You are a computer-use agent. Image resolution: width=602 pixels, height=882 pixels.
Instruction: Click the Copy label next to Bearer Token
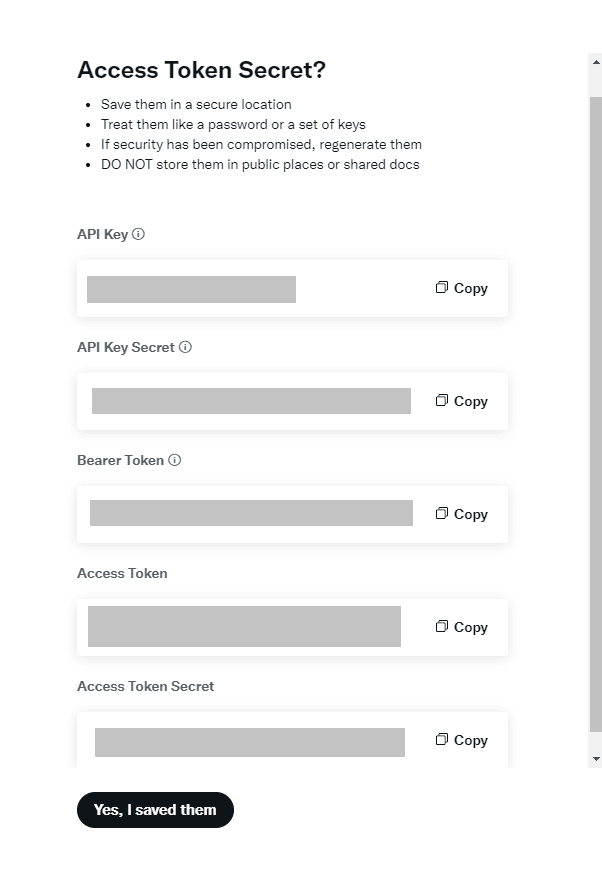(x=470, y=514)
